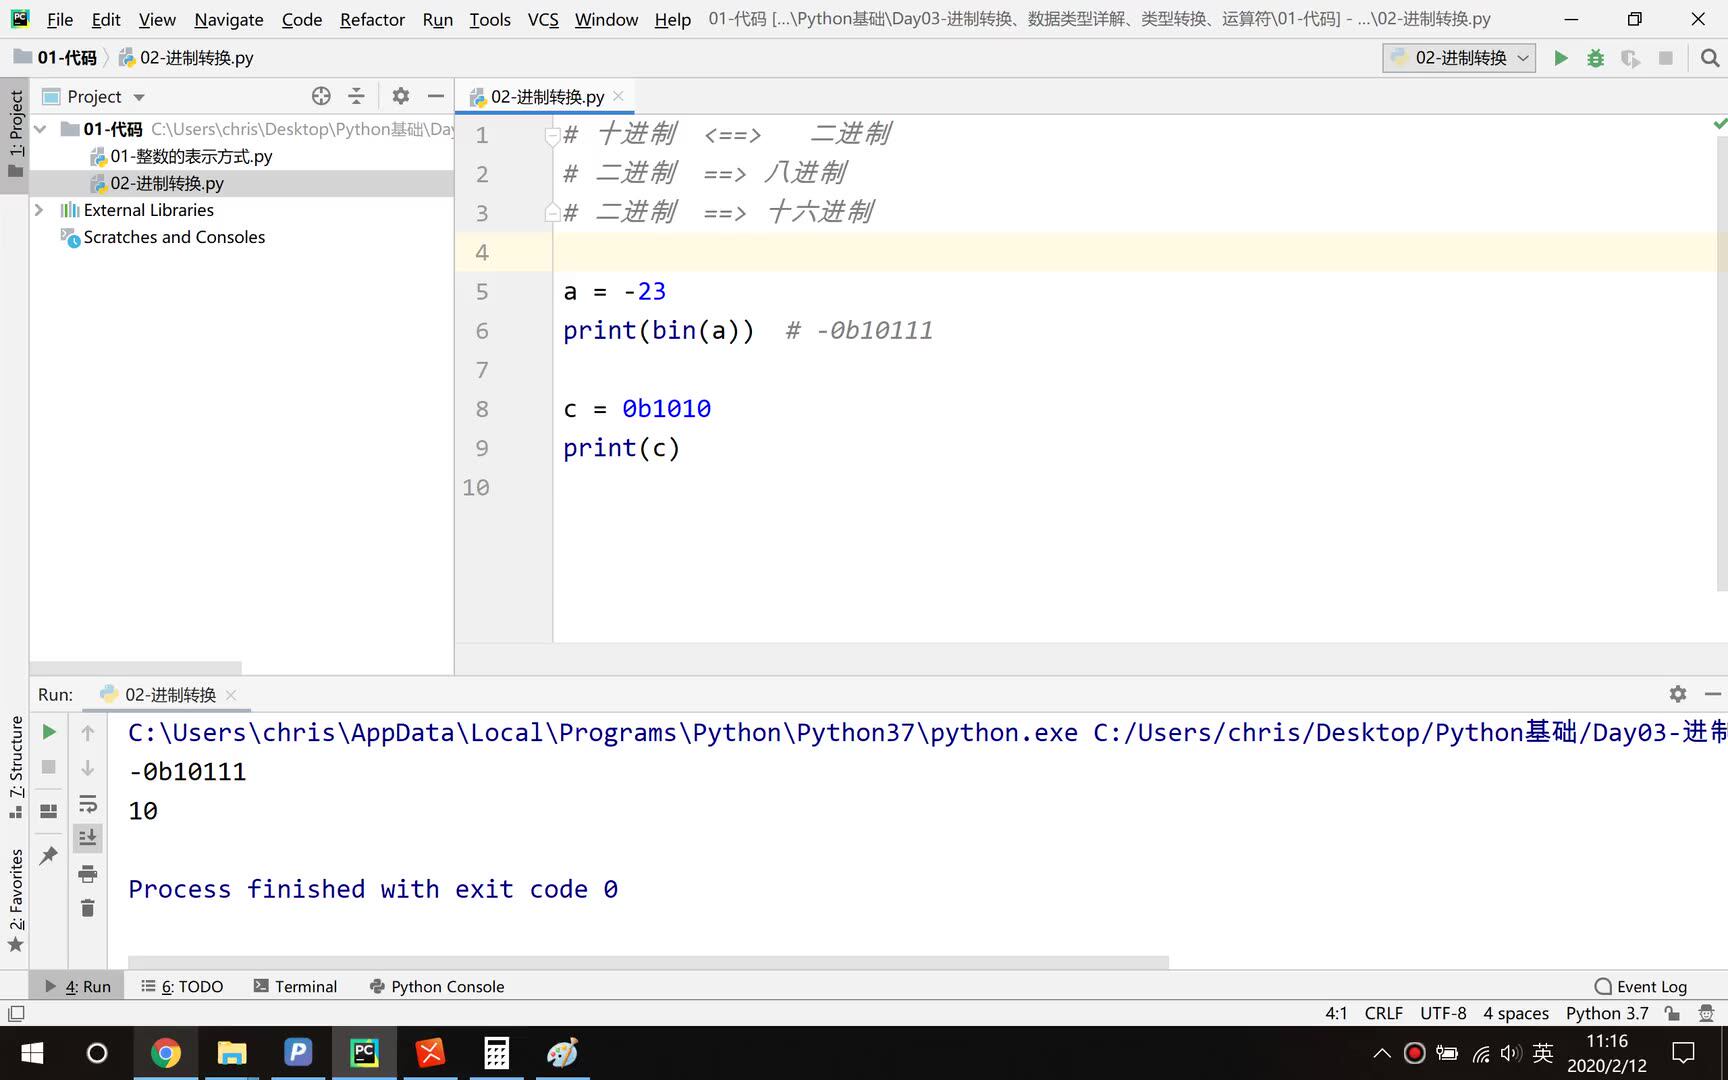Viewport: 1728px width, 1080px height.
Task: Open Python 3.7 interpreter selector
Action: 1606,1013
